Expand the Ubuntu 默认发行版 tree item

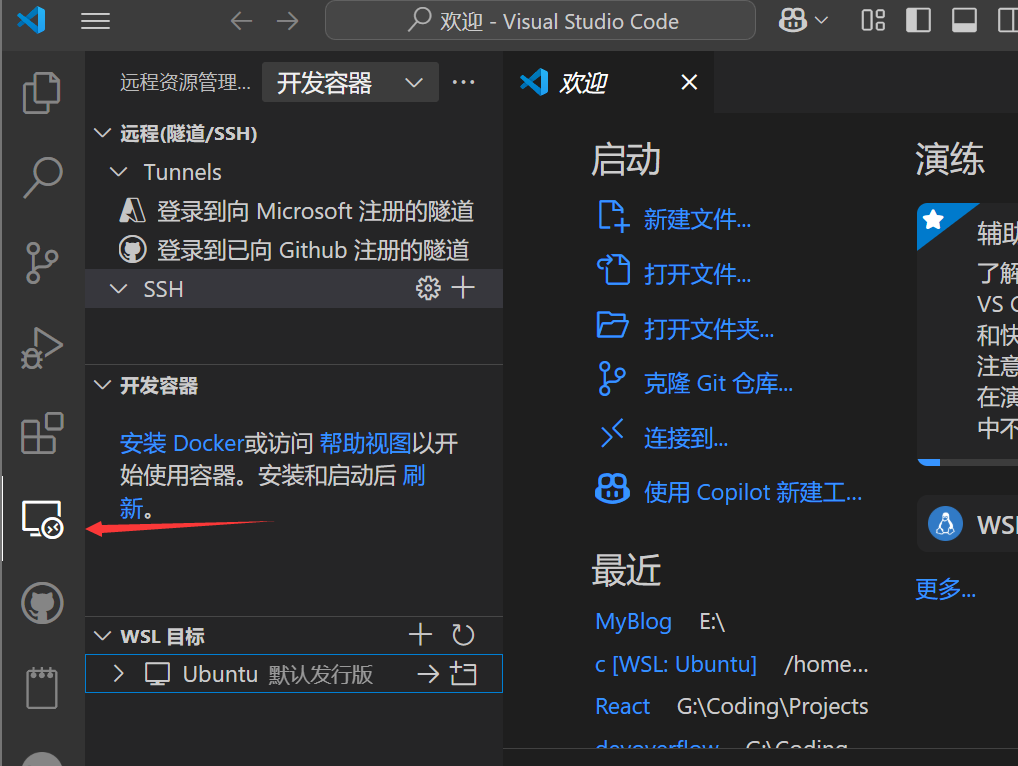pos(117,673)
